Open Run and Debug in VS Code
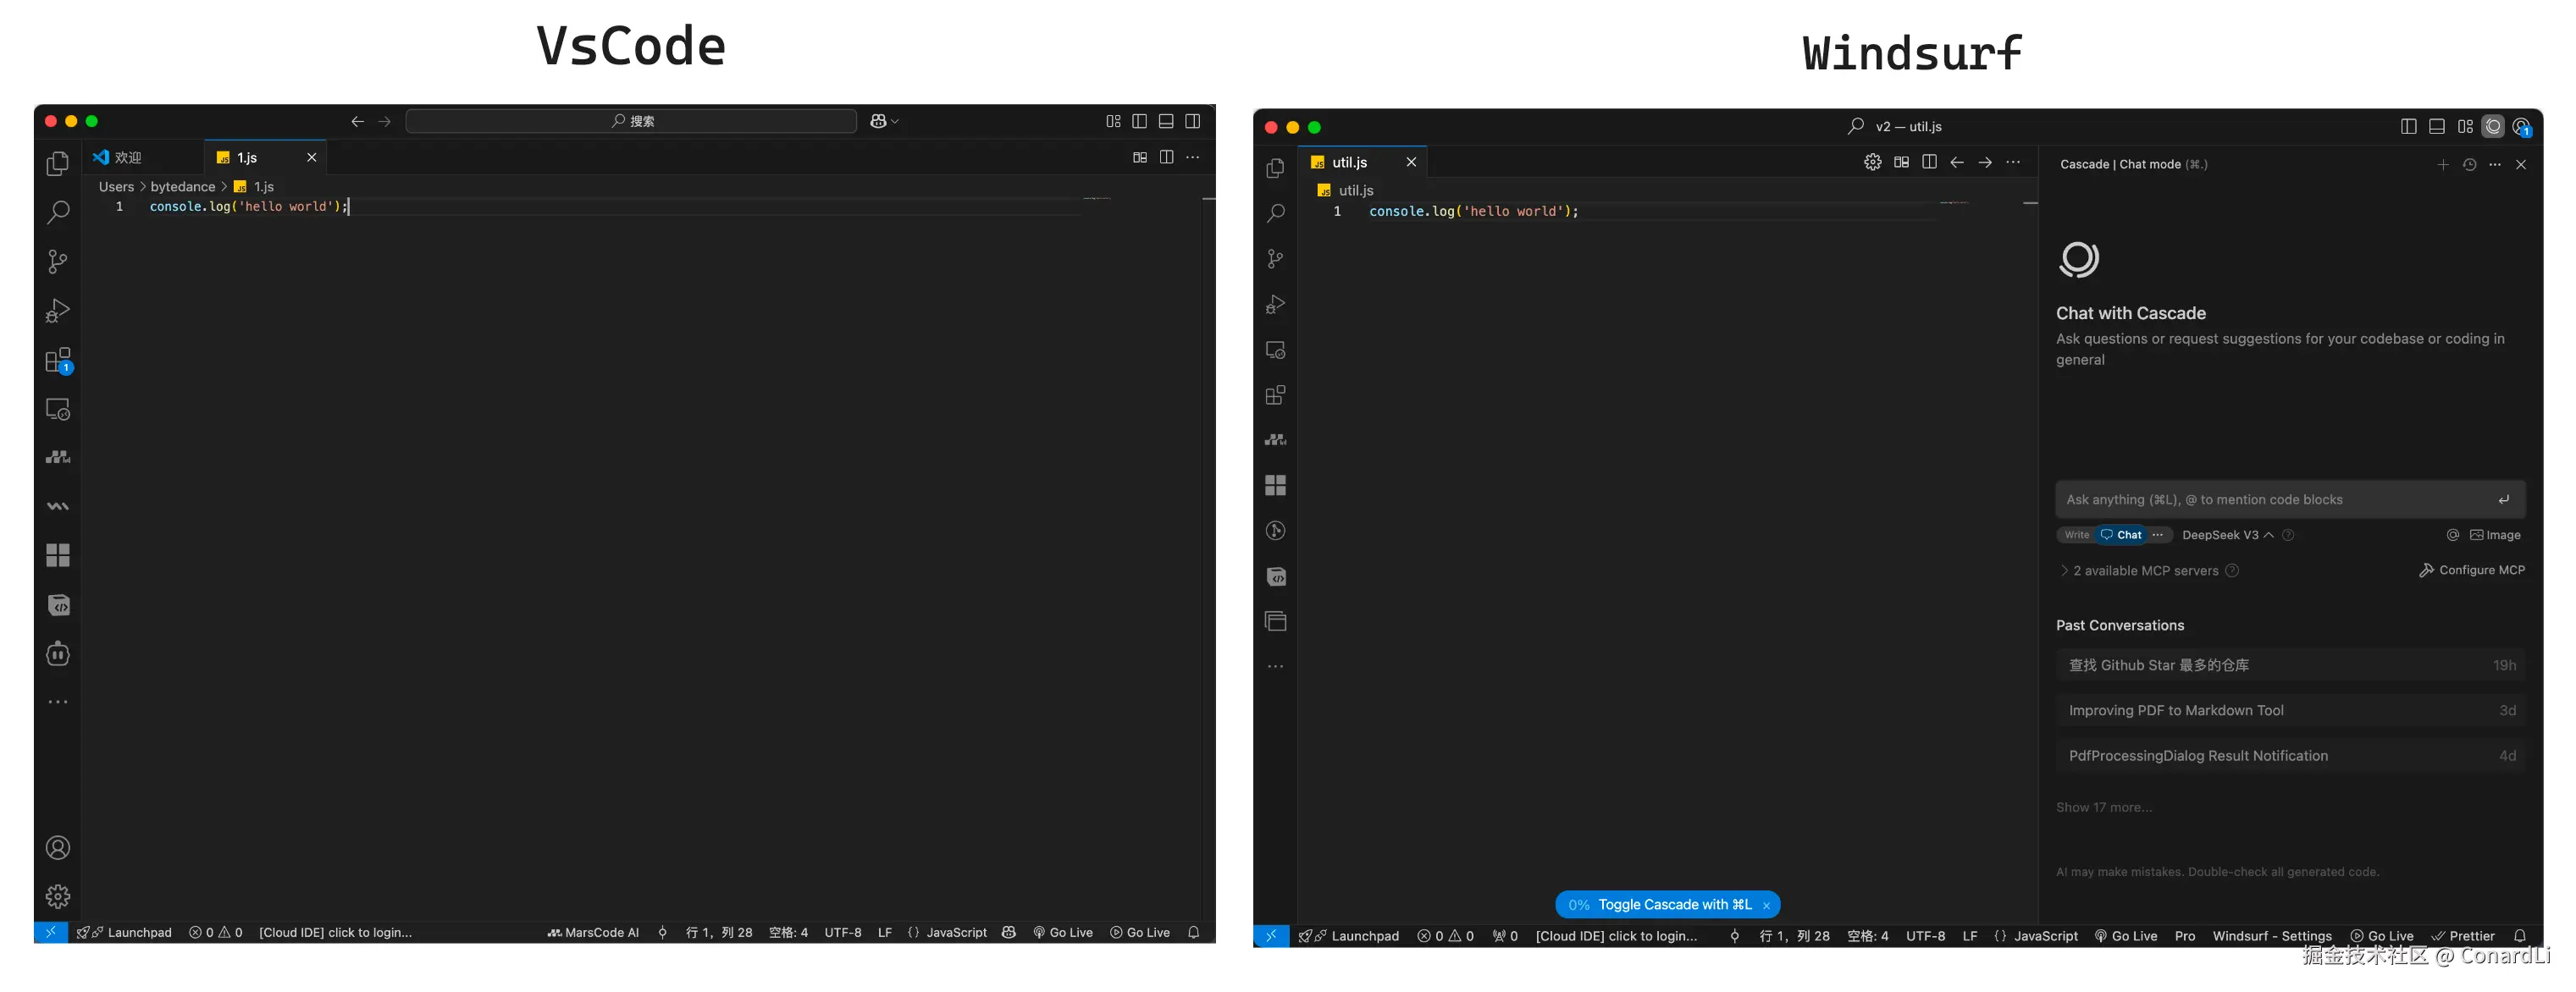This screenshot has width=2576, height=992. [58, 311]
